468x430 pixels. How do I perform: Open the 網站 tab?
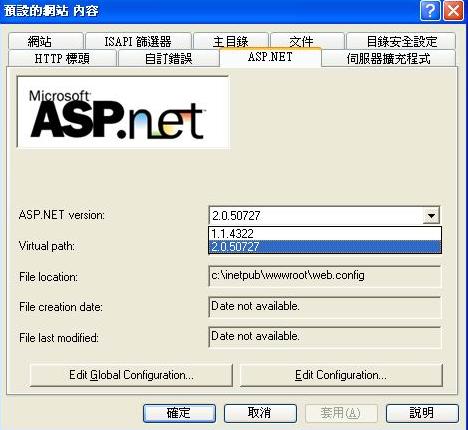pyautogui.click(x=45, y=41)
